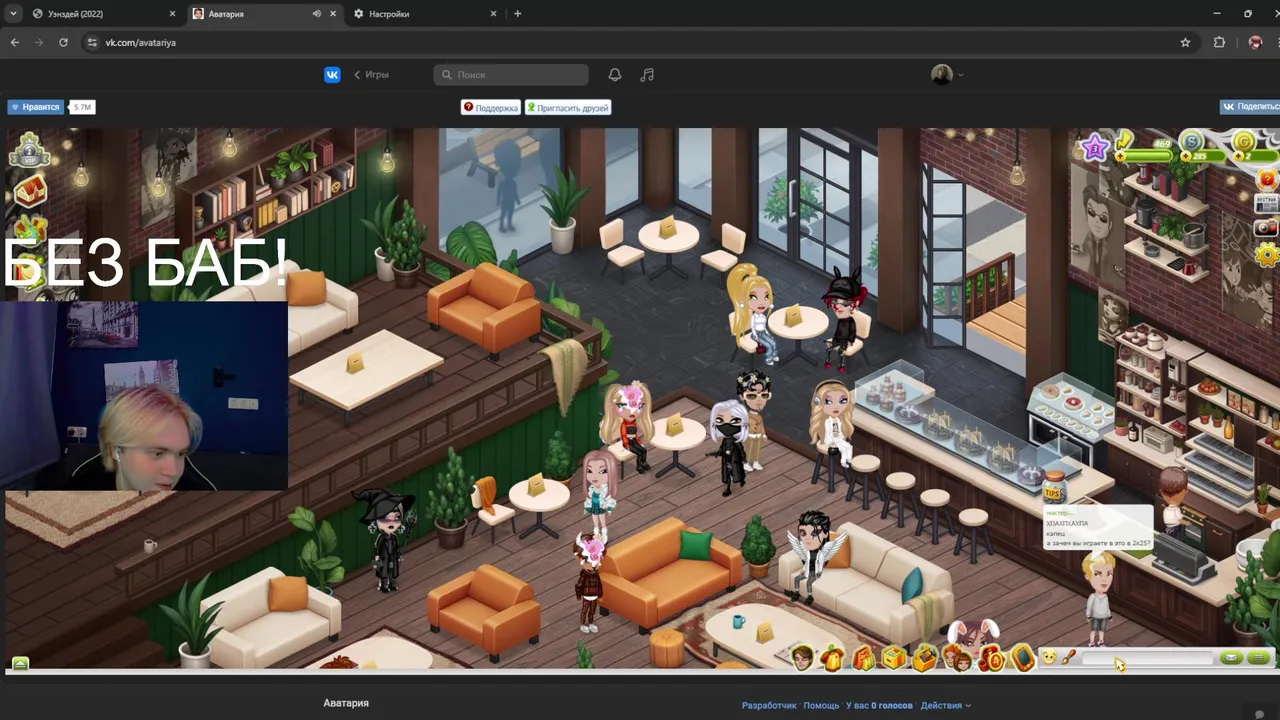The width and height of the screenshot is (1280, 720).
Task: Go back to Игры games list
Action: pos(371,75)
